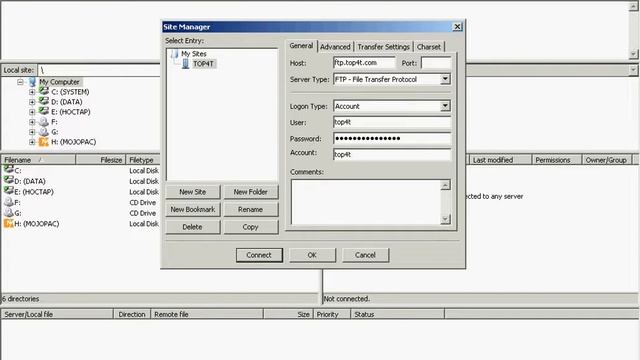Close the Site Manager dialog
This screenshot has width=640, height=360.
[x=457, y=27]
